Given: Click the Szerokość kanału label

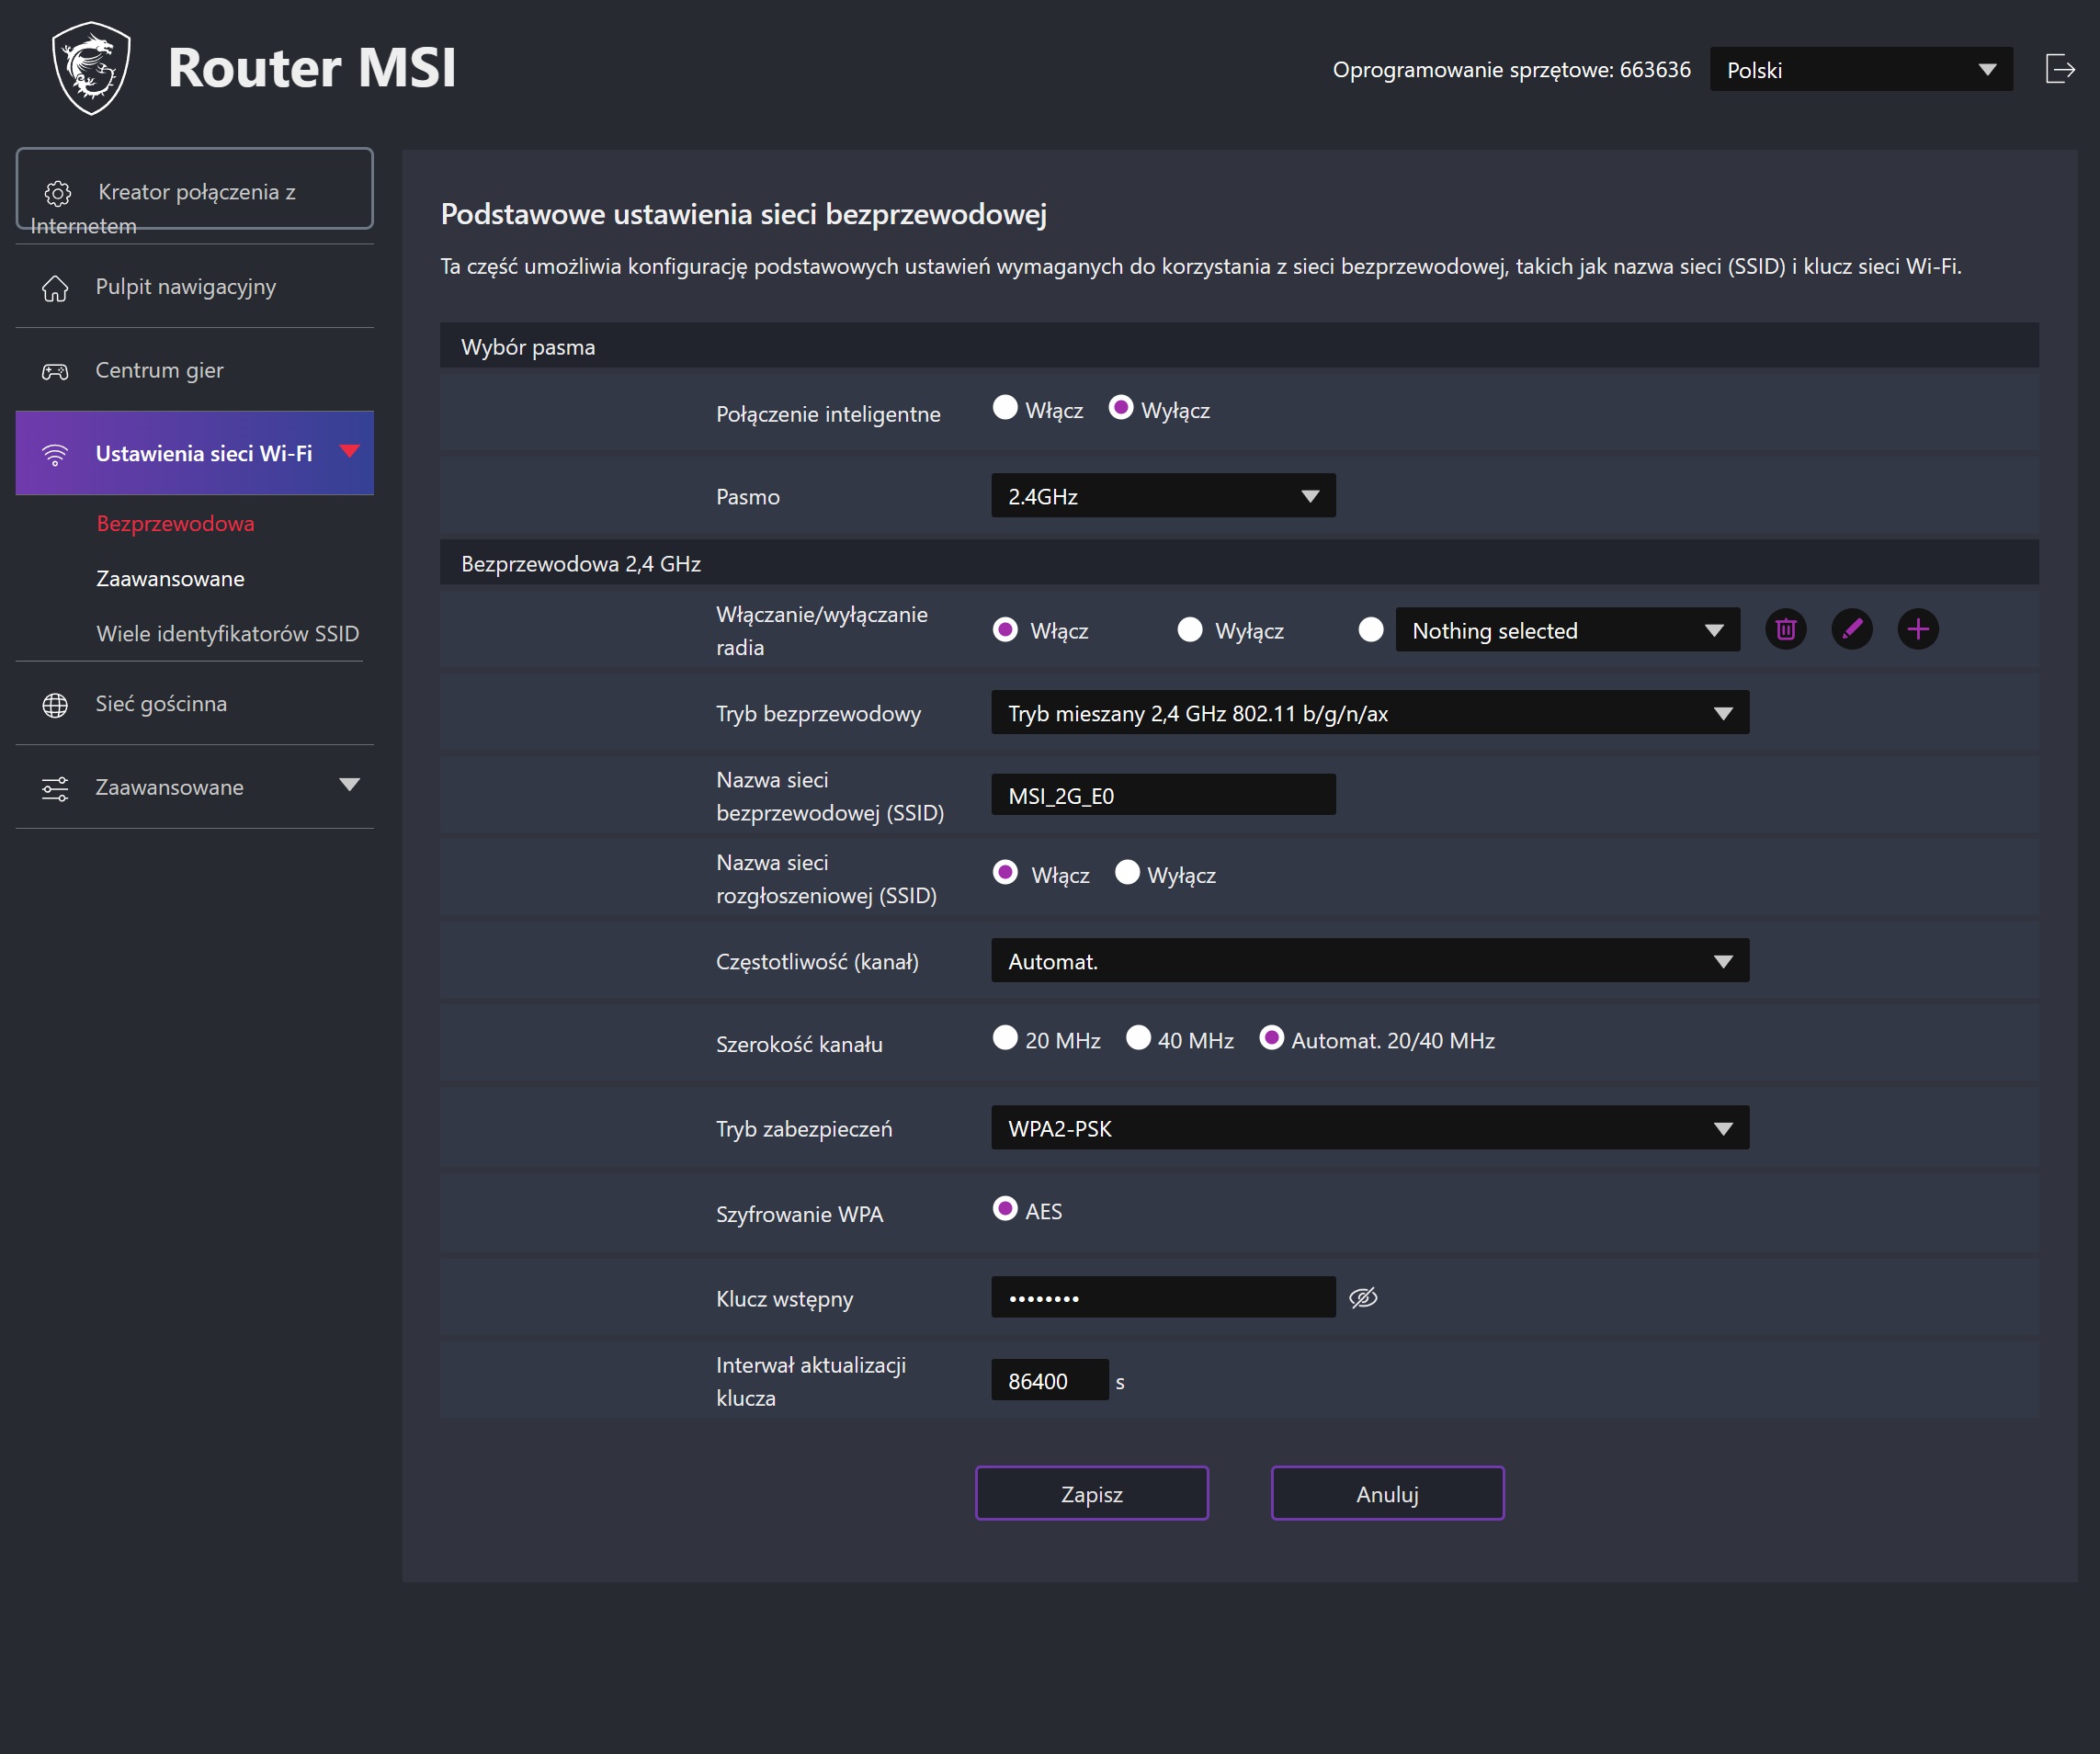Looking at the screenshot, I should coord(799,1044).
